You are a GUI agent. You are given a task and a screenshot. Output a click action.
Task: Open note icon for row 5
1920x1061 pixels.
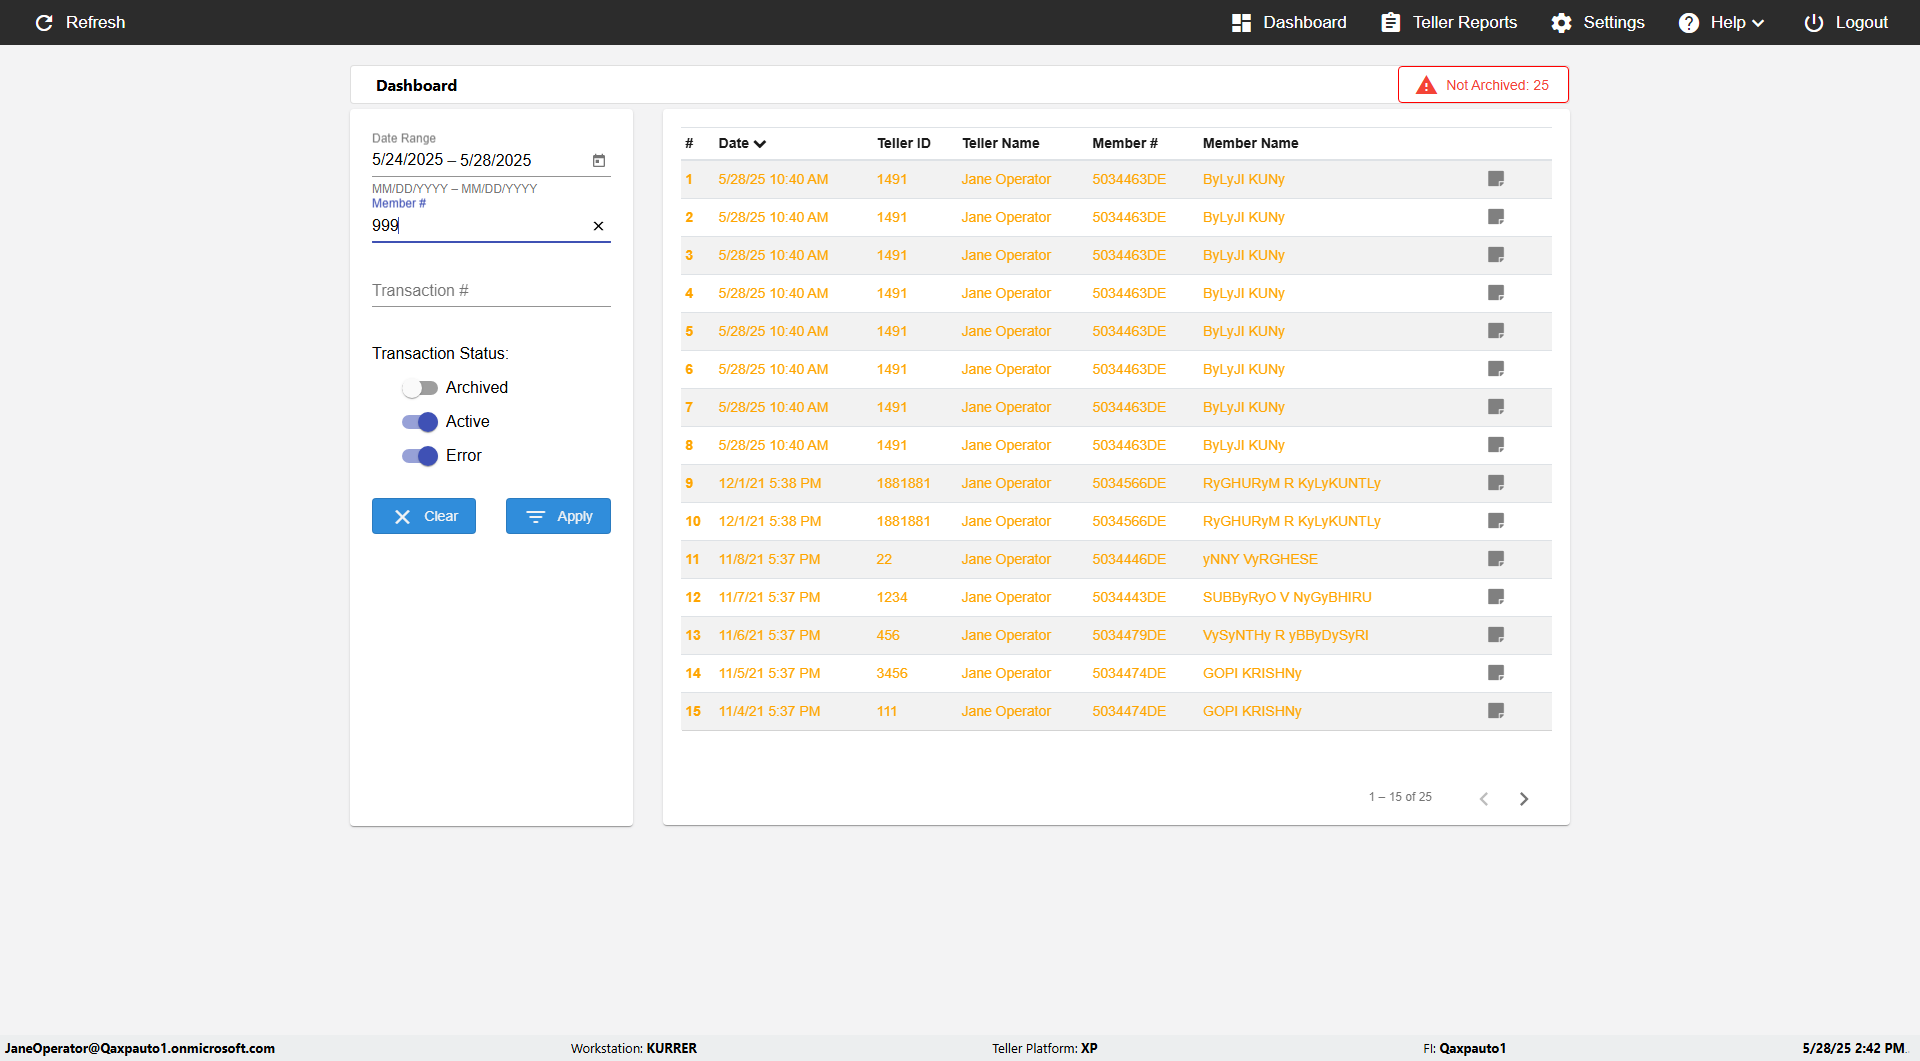point(1496,331)
